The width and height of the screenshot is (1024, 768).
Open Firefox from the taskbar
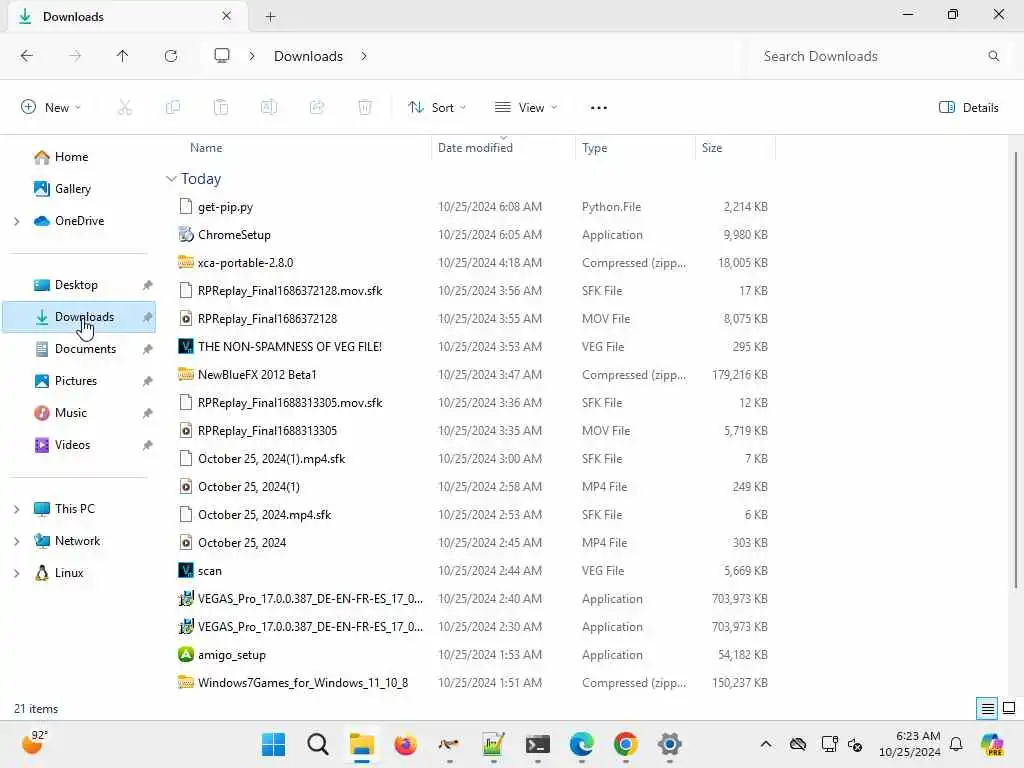point(405,744)
